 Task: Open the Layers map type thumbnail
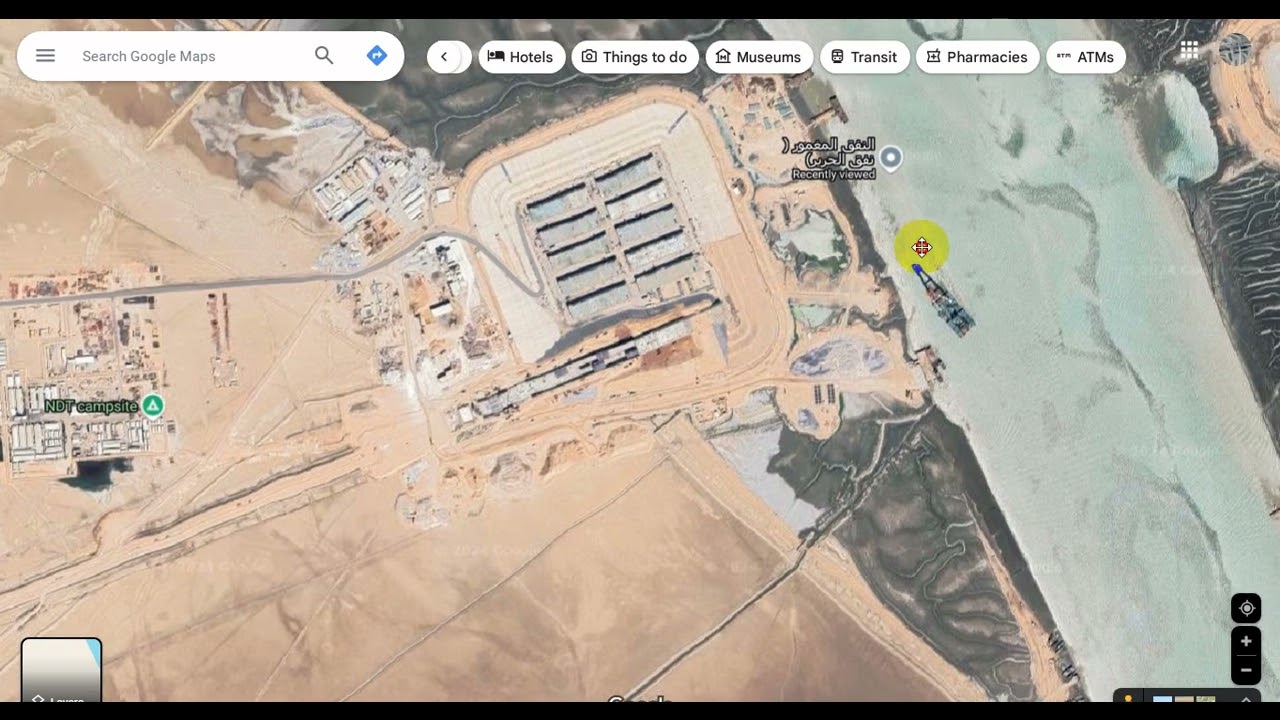coord(61,670)
